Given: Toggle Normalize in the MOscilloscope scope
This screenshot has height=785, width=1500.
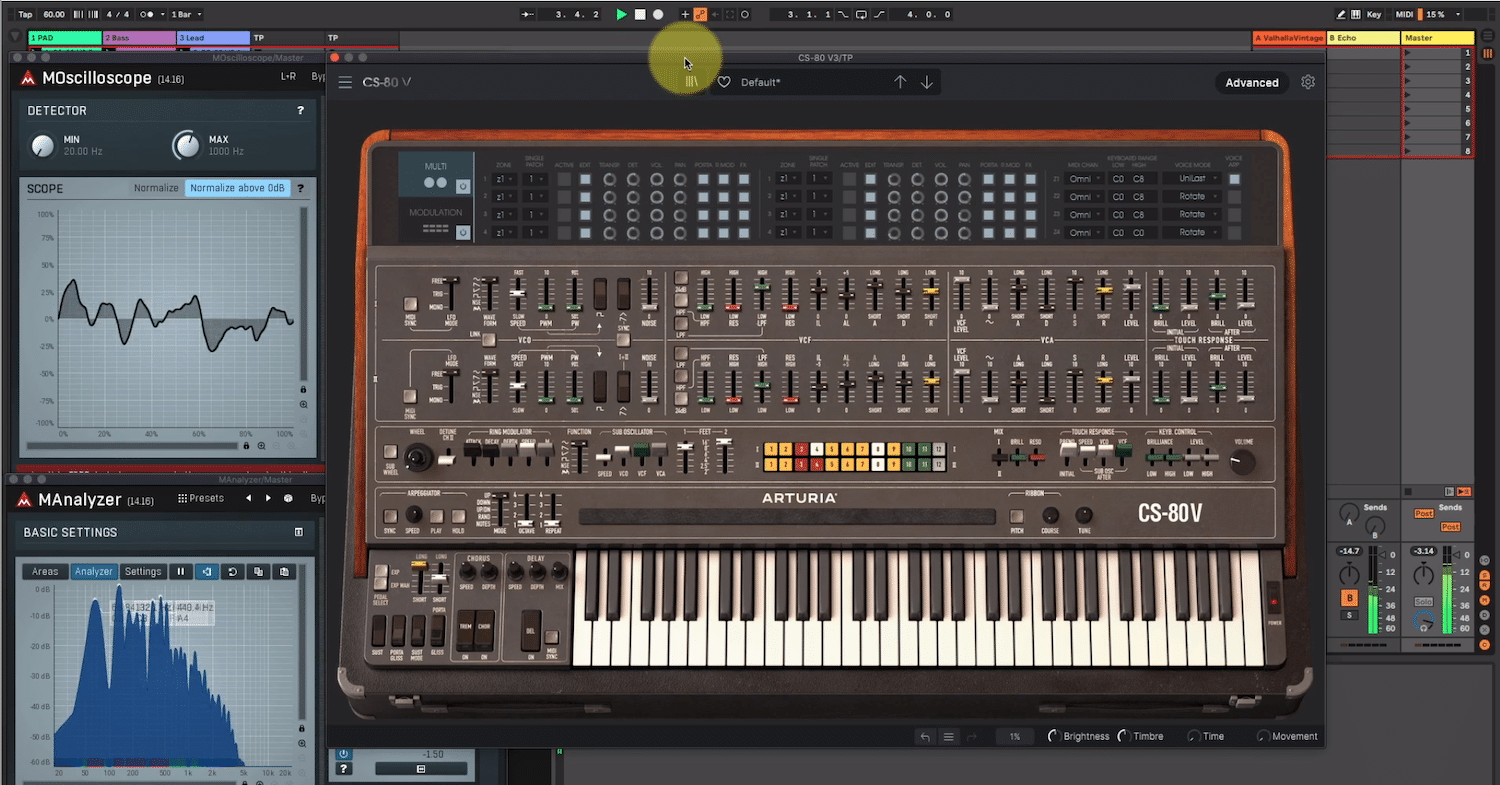Looking at the screenshot, I should [x=156, y=188].
